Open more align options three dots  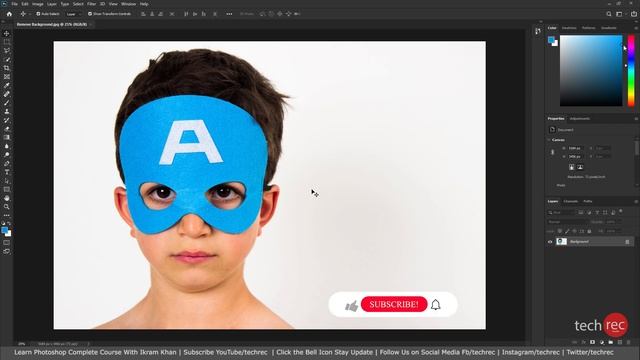click(229, 14)
